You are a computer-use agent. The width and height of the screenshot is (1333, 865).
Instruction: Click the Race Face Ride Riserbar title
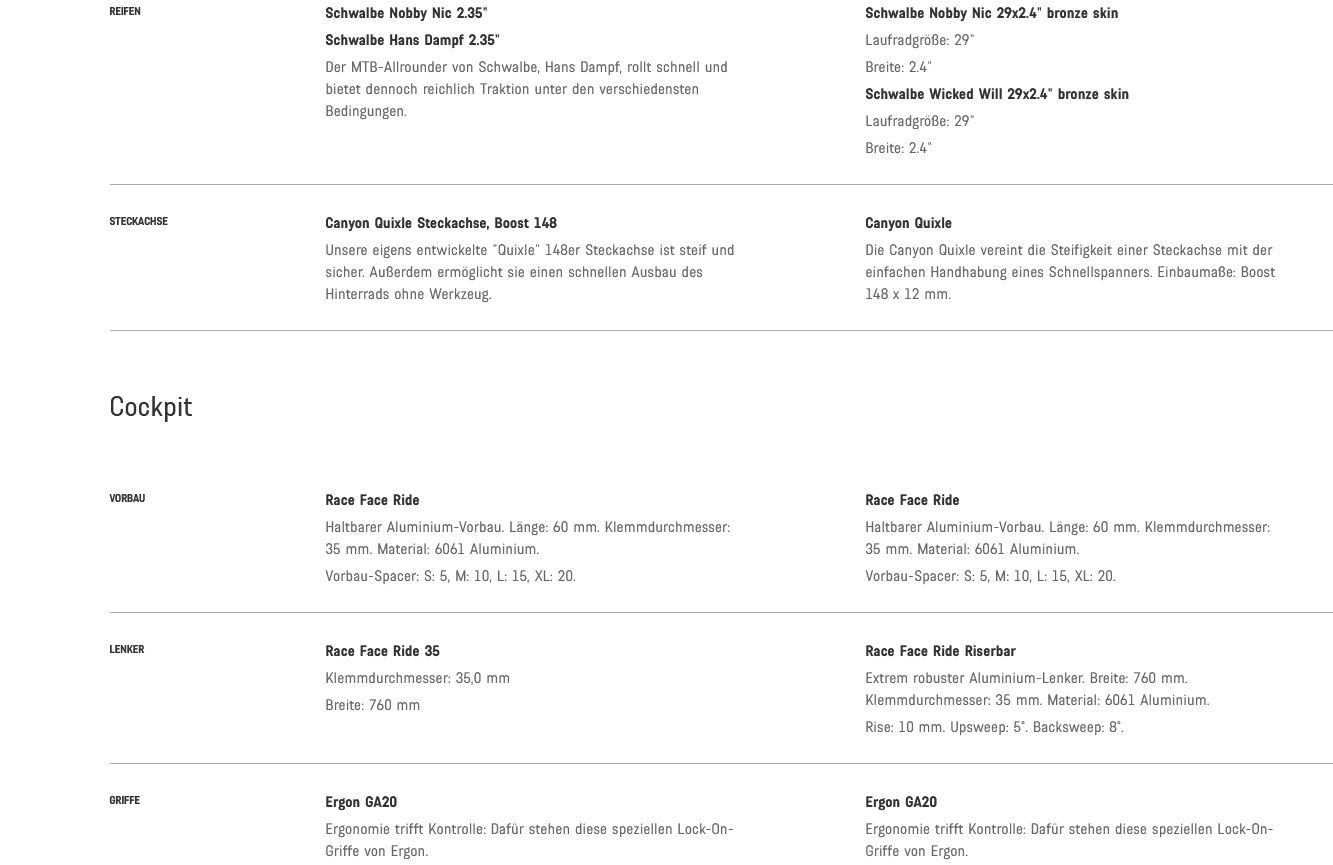point(940,651)
